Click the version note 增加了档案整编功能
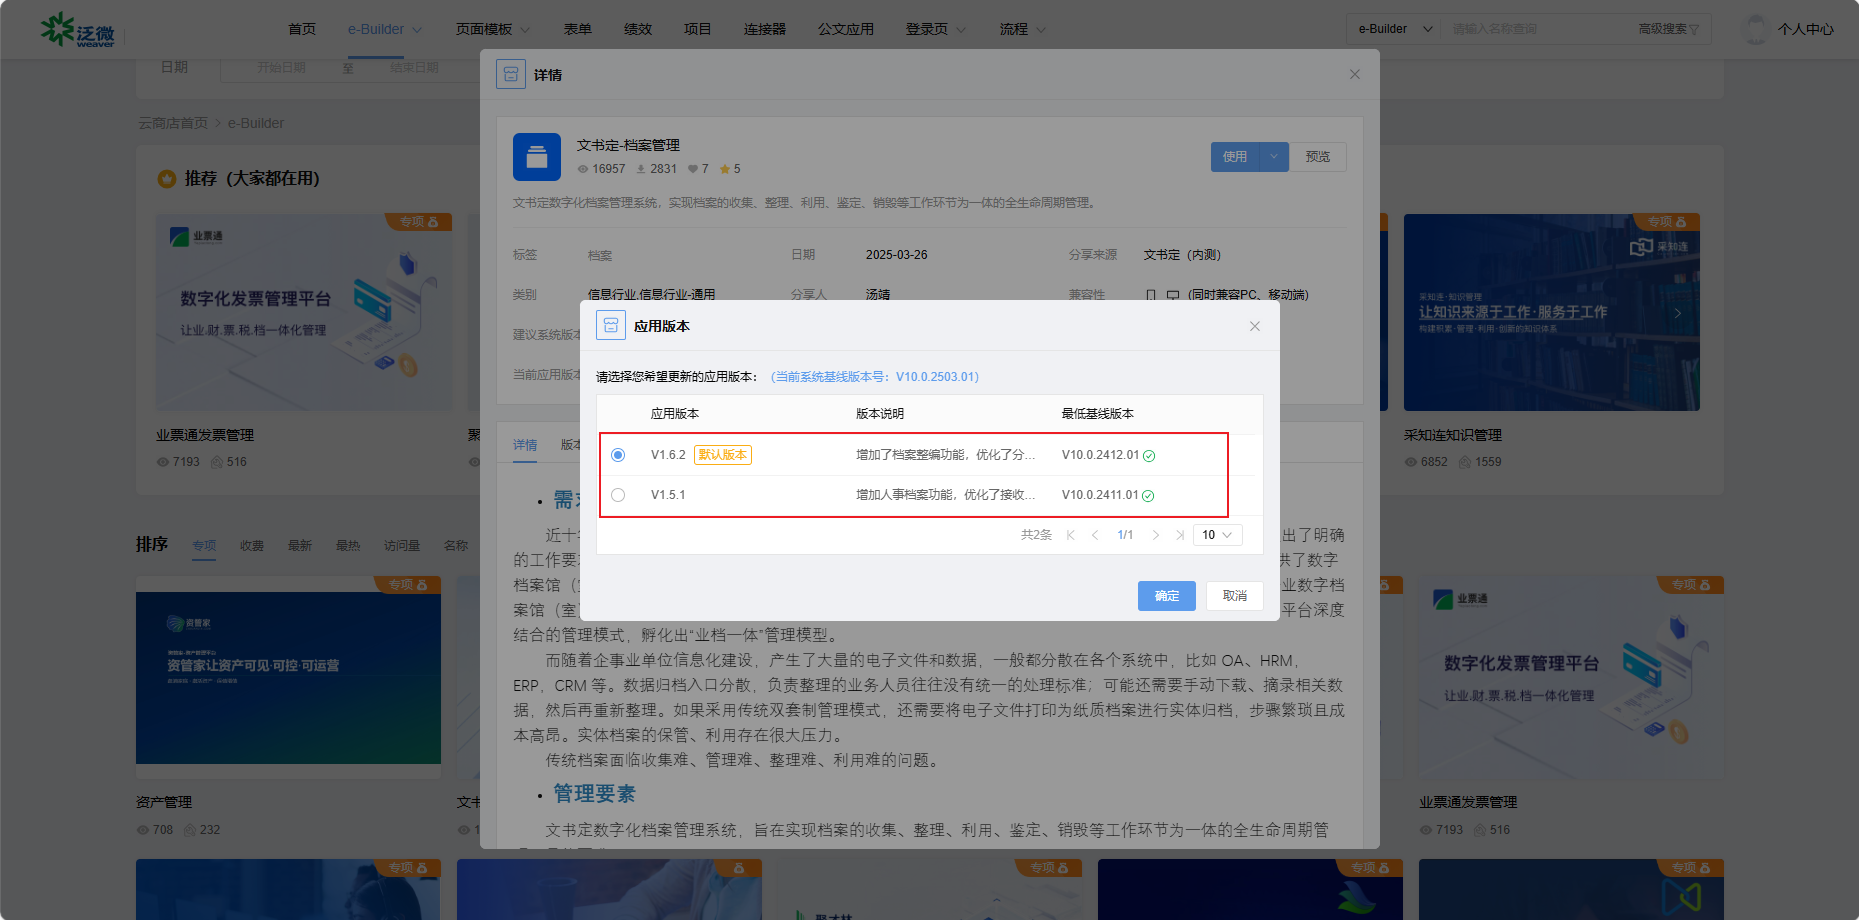The image size is (1859, 920). (x=945, y=455)
